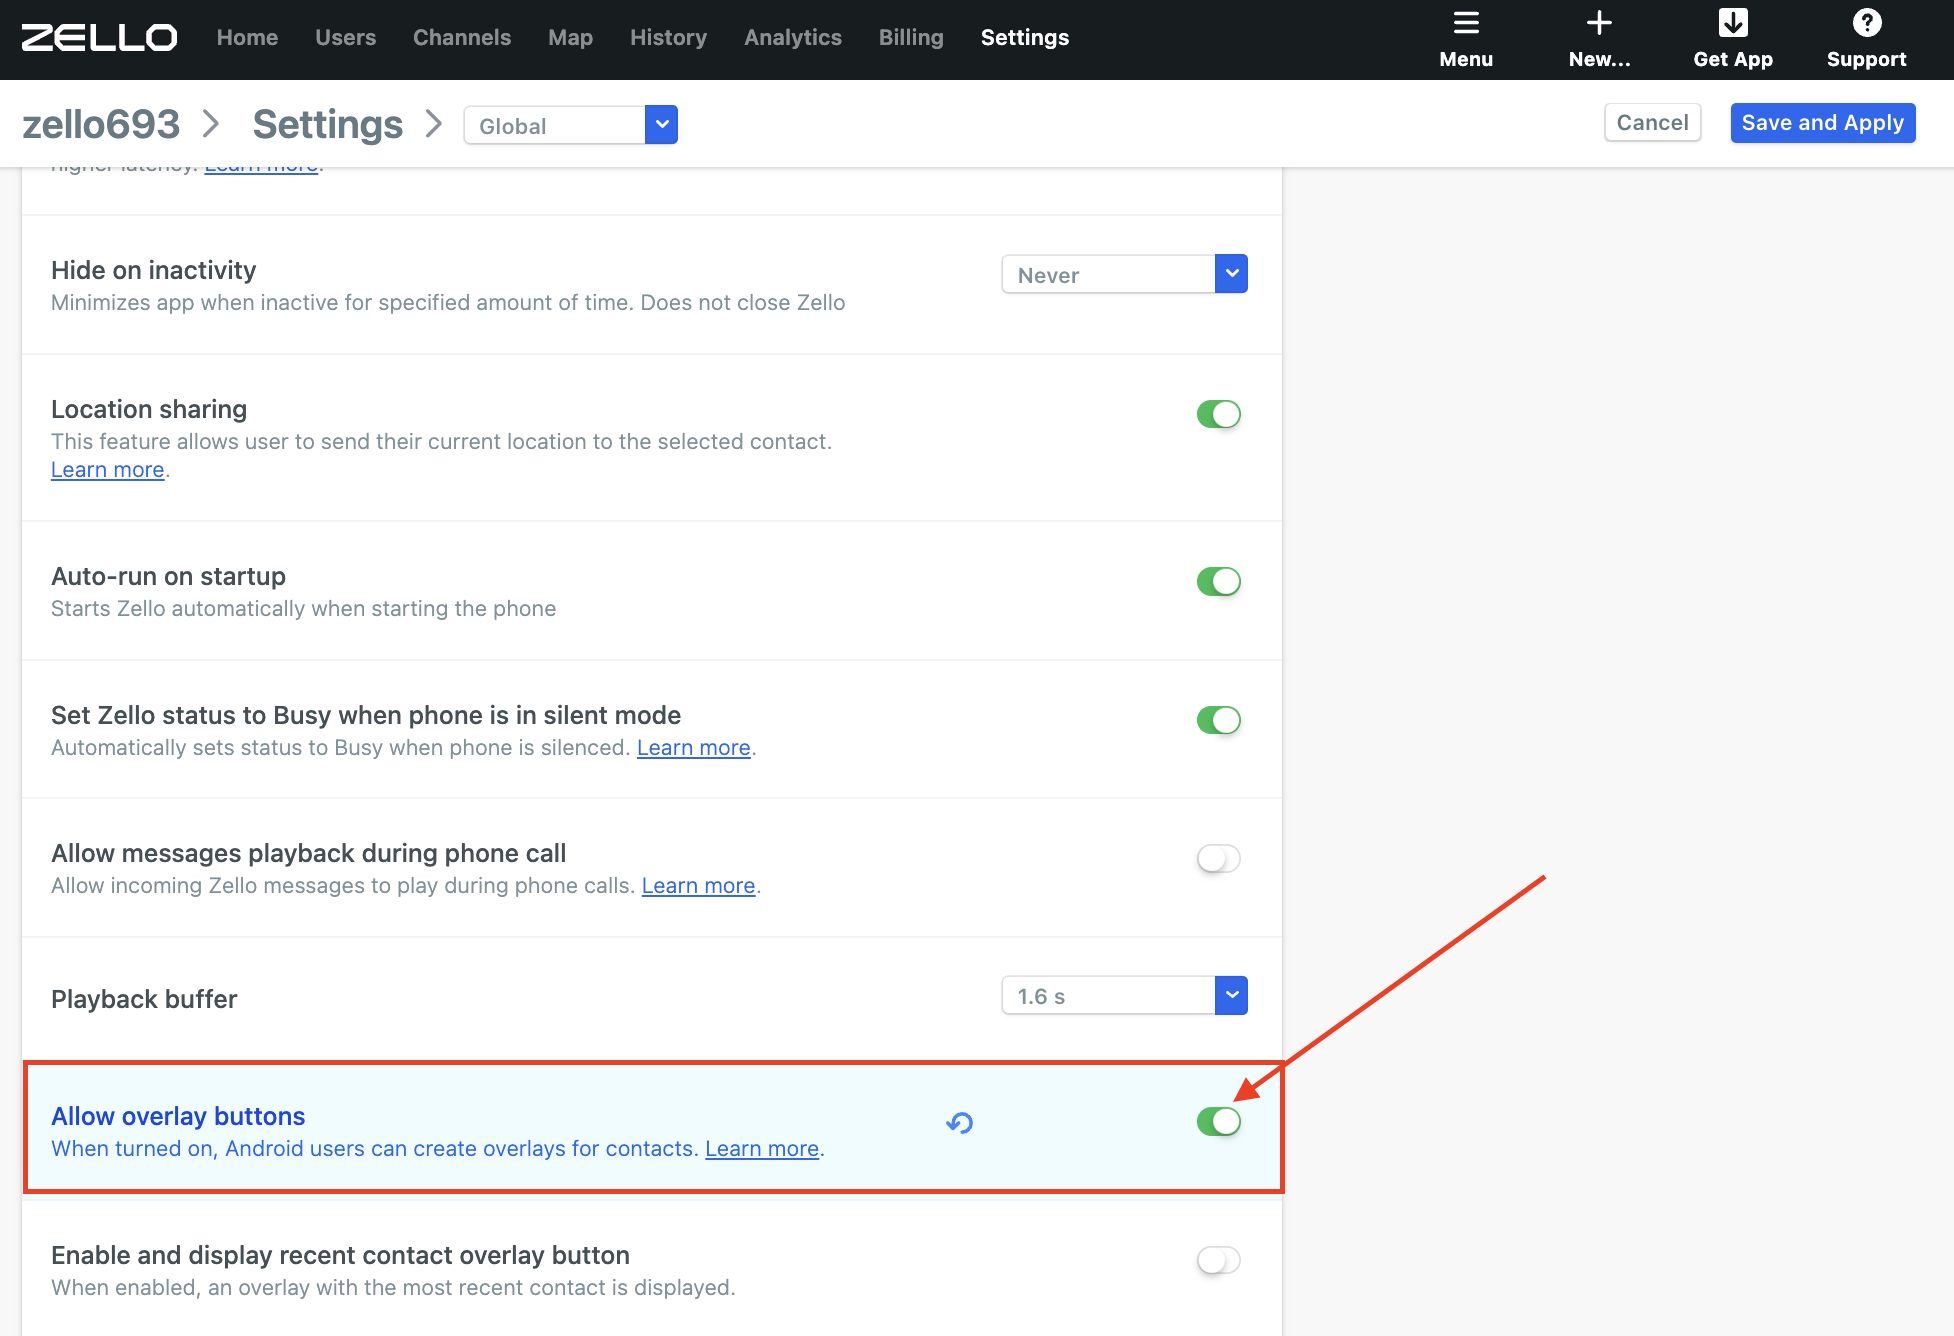1954x1336 pixels.
Task: Toggle Location sharing off
Action: pos(1219,414)
